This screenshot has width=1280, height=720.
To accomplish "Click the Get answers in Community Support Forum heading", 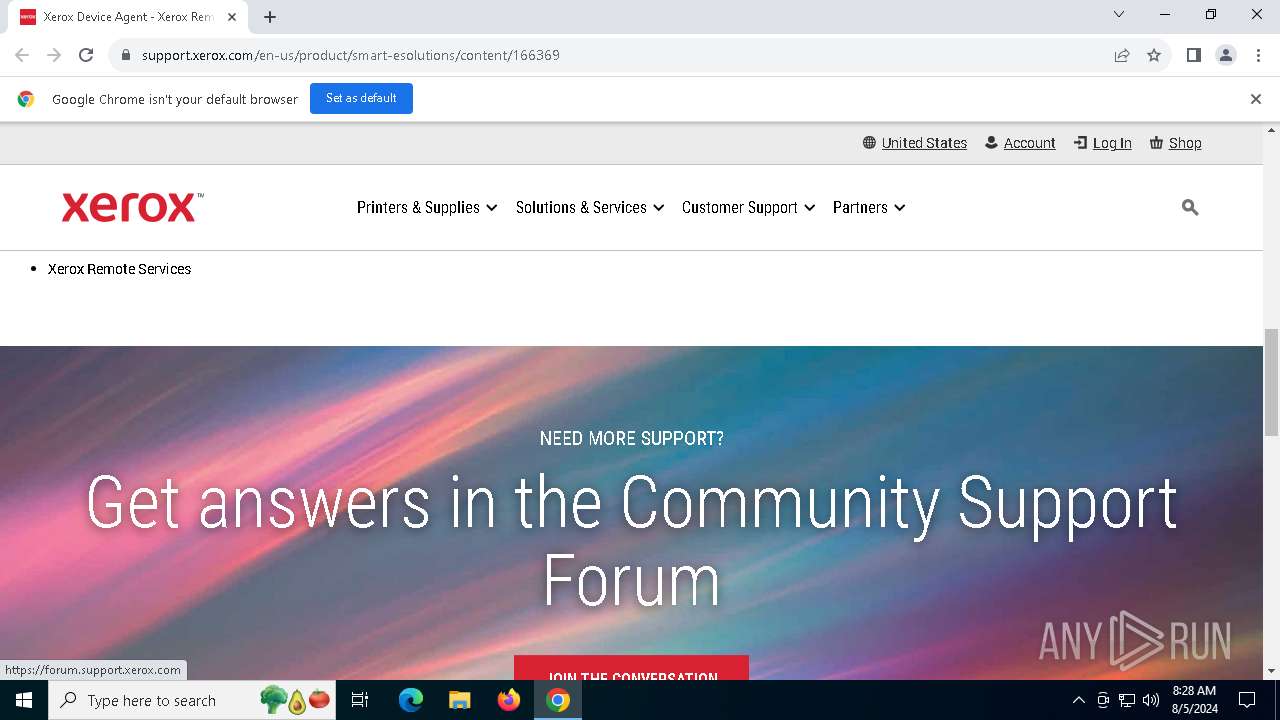I will [631, 541].
